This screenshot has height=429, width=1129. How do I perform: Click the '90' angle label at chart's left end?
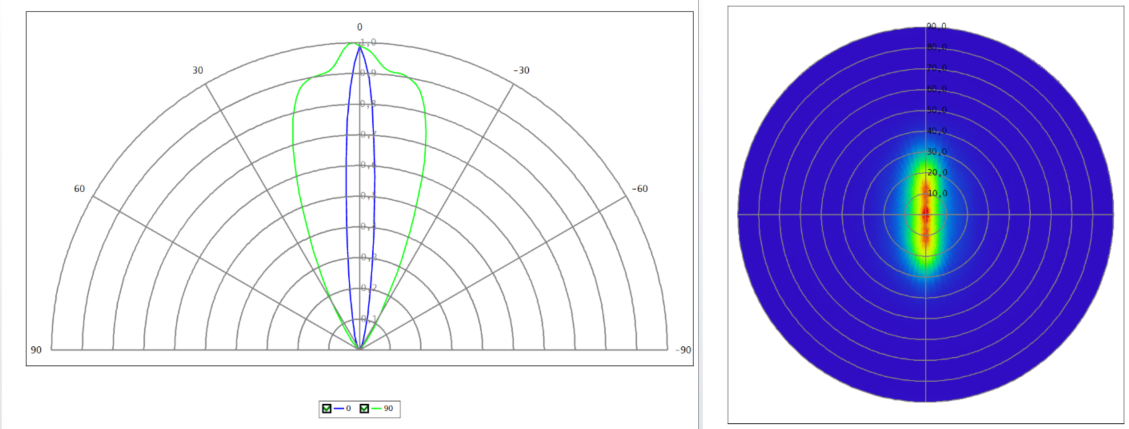coord(37,350)
